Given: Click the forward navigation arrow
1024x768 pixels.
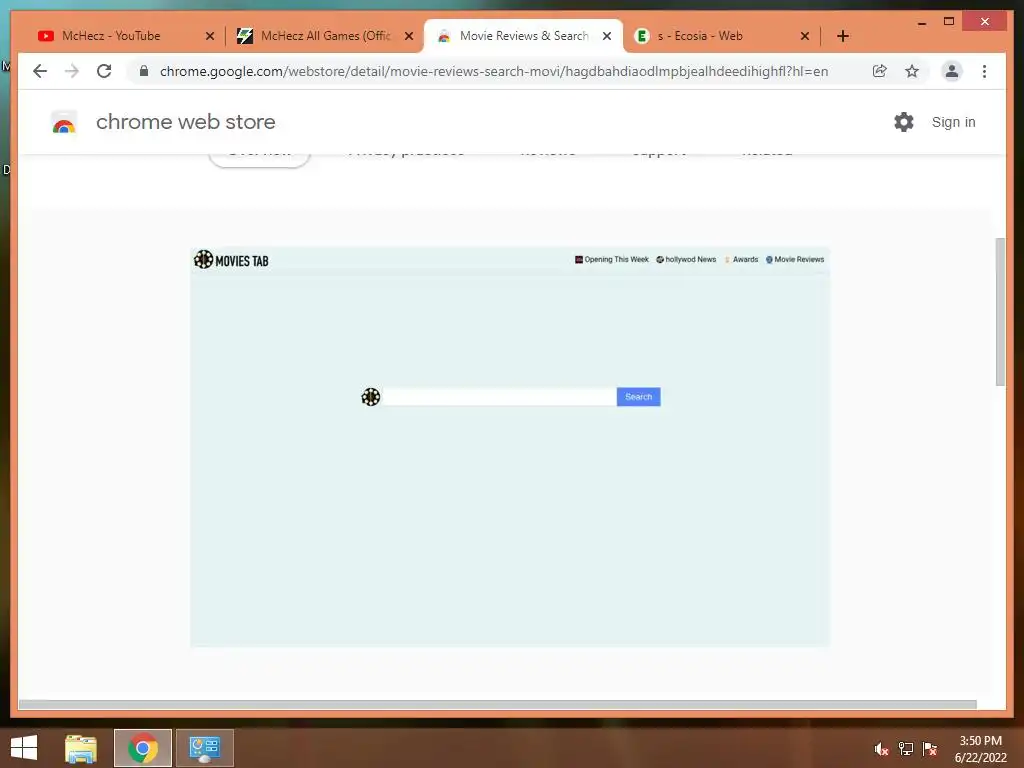Looking at the screenshot, I should click(x=72, y=71).
